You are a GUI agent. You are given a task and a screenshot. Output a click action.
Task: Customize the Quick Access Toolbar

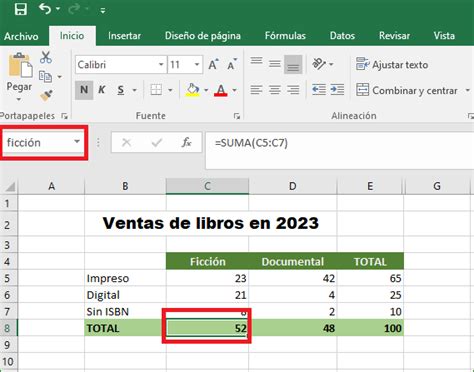(103, 11)
